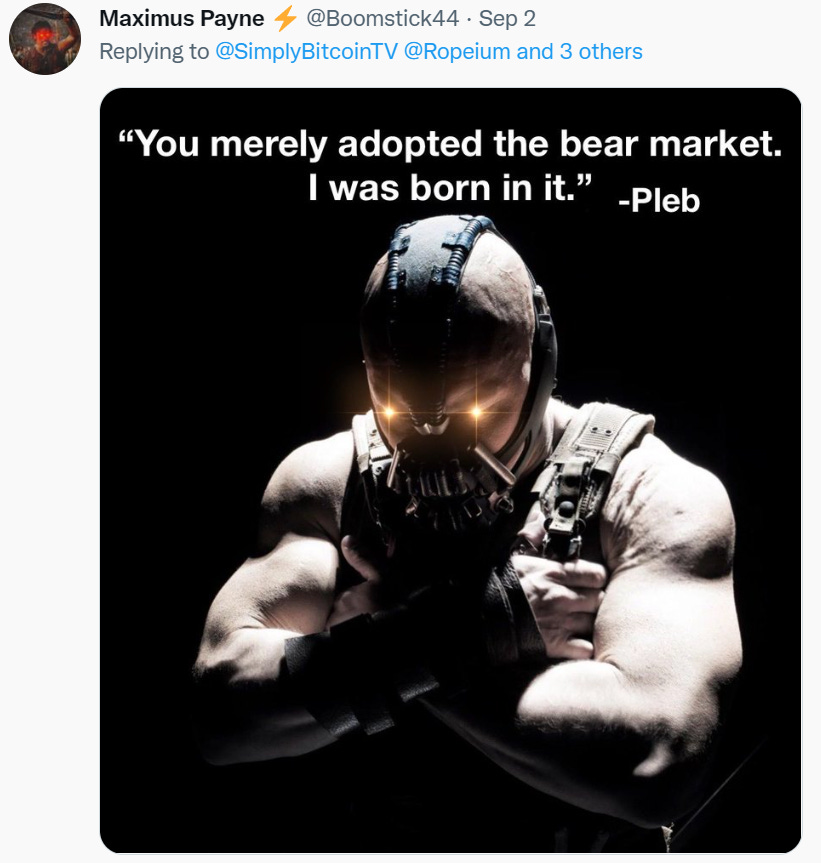Go to @Ropeium profile mention
821x863 pixels.
coord(457,52)
